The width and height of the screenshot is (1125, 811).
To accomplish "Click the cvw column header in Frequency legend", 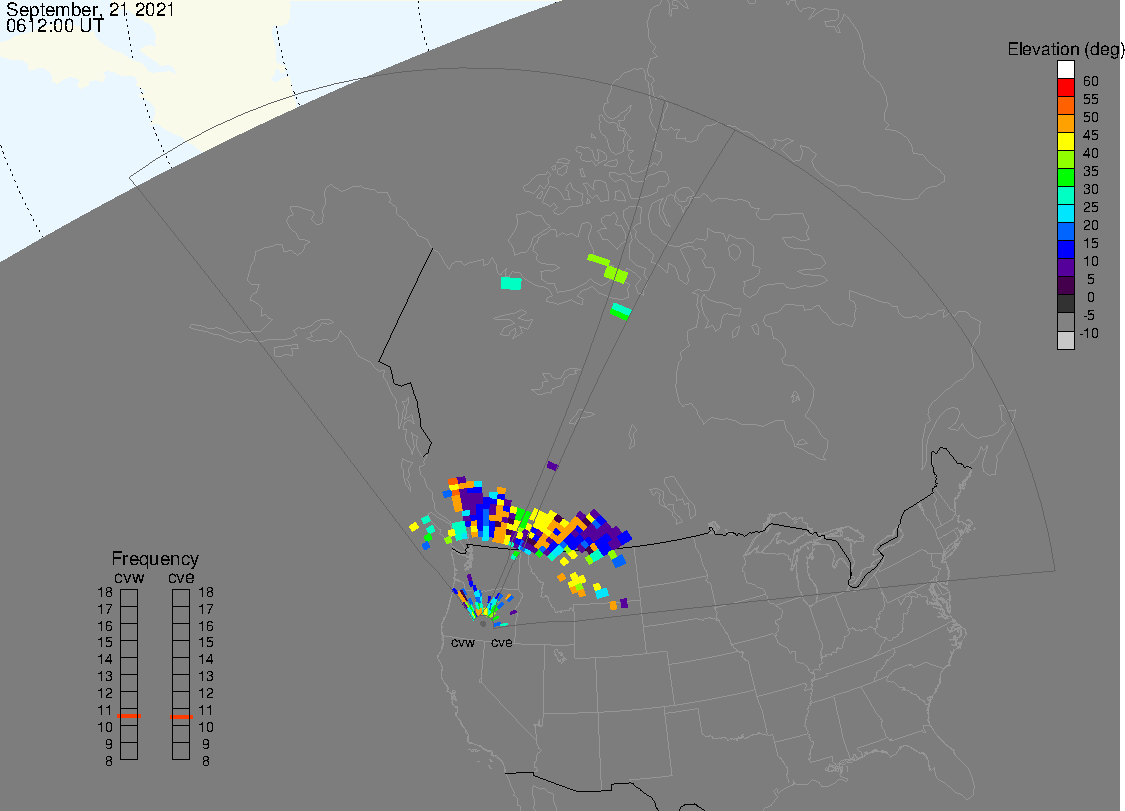I will (x=129, y=576).
